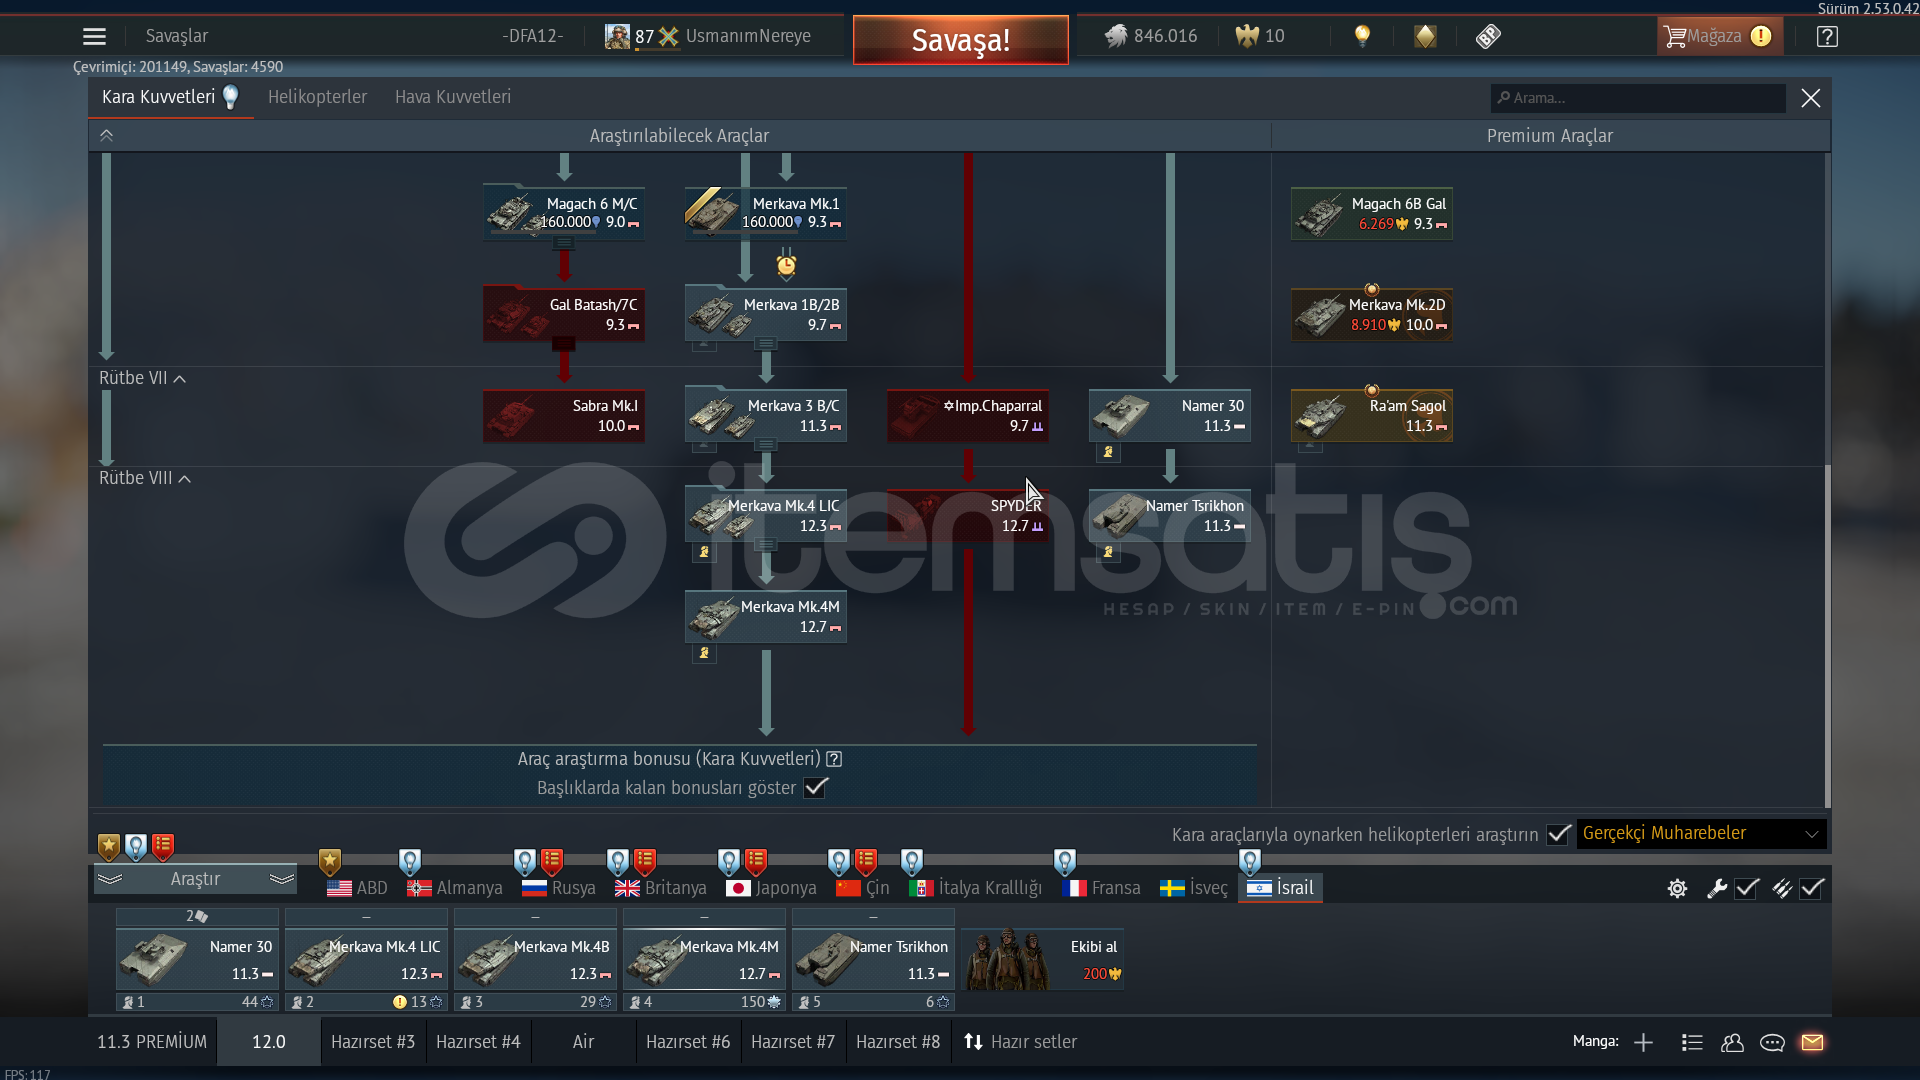This screenshot has height=1080, width=1920.
Task: Click the light bulb hint icon in top bar
Action: click(1362, 36)
